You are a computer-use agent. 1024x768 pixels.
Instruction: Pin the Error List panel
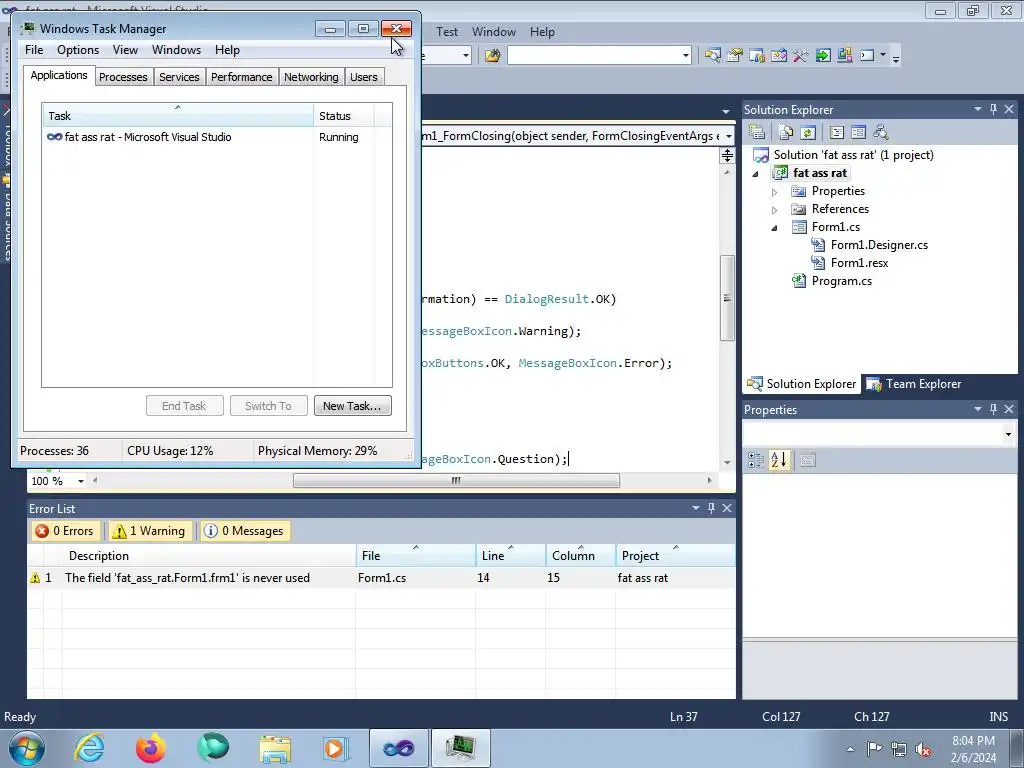tap(711, 508)
